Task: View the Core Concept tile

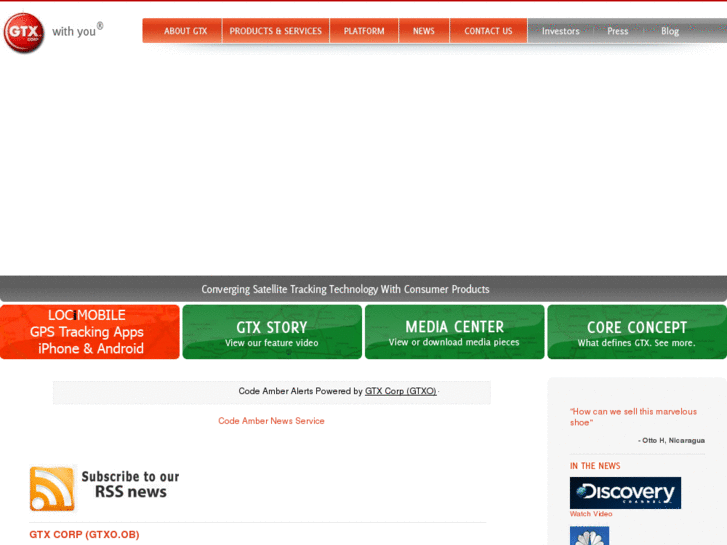Action: 637,332
